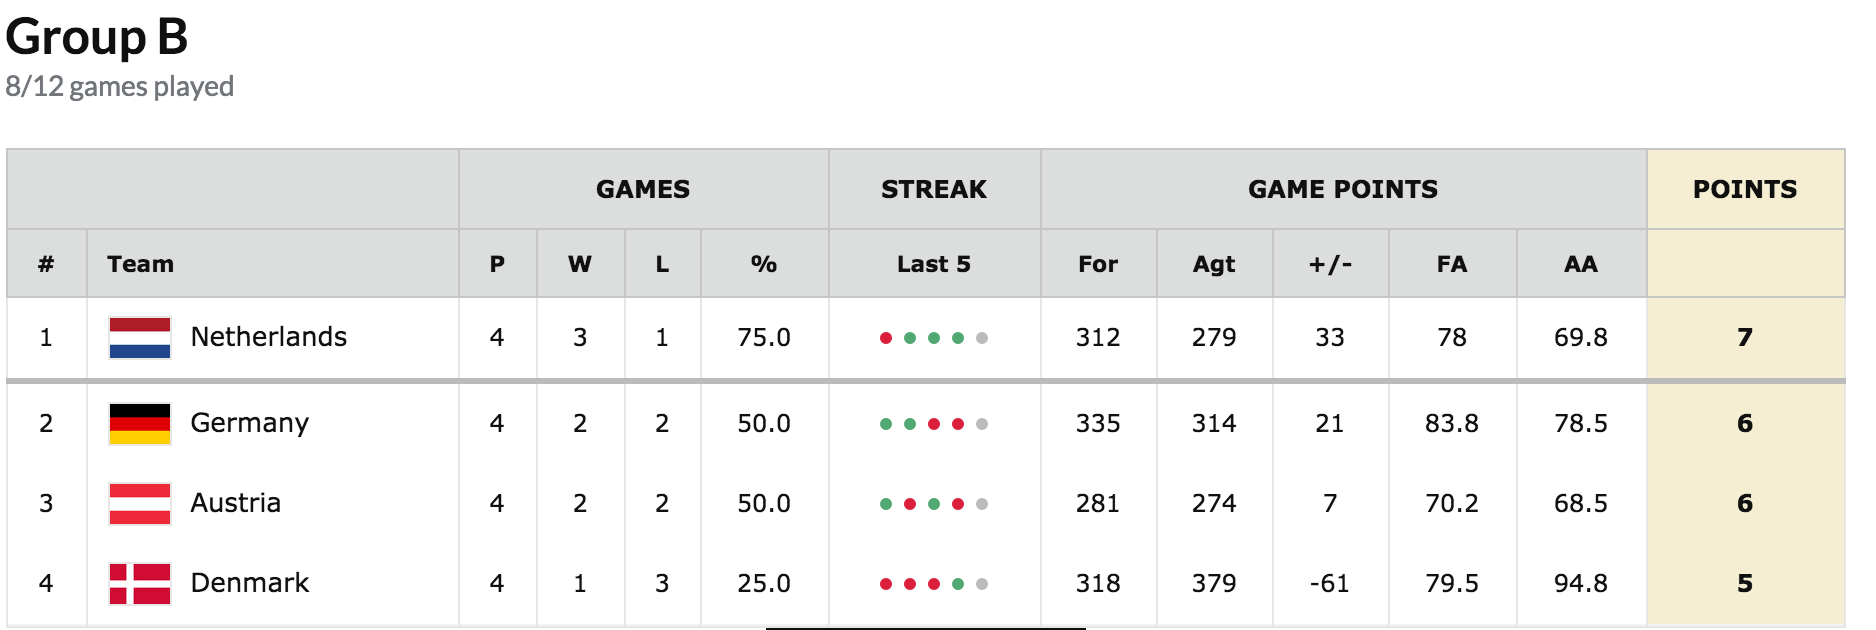Click the +/- column header

(1330, 264)
